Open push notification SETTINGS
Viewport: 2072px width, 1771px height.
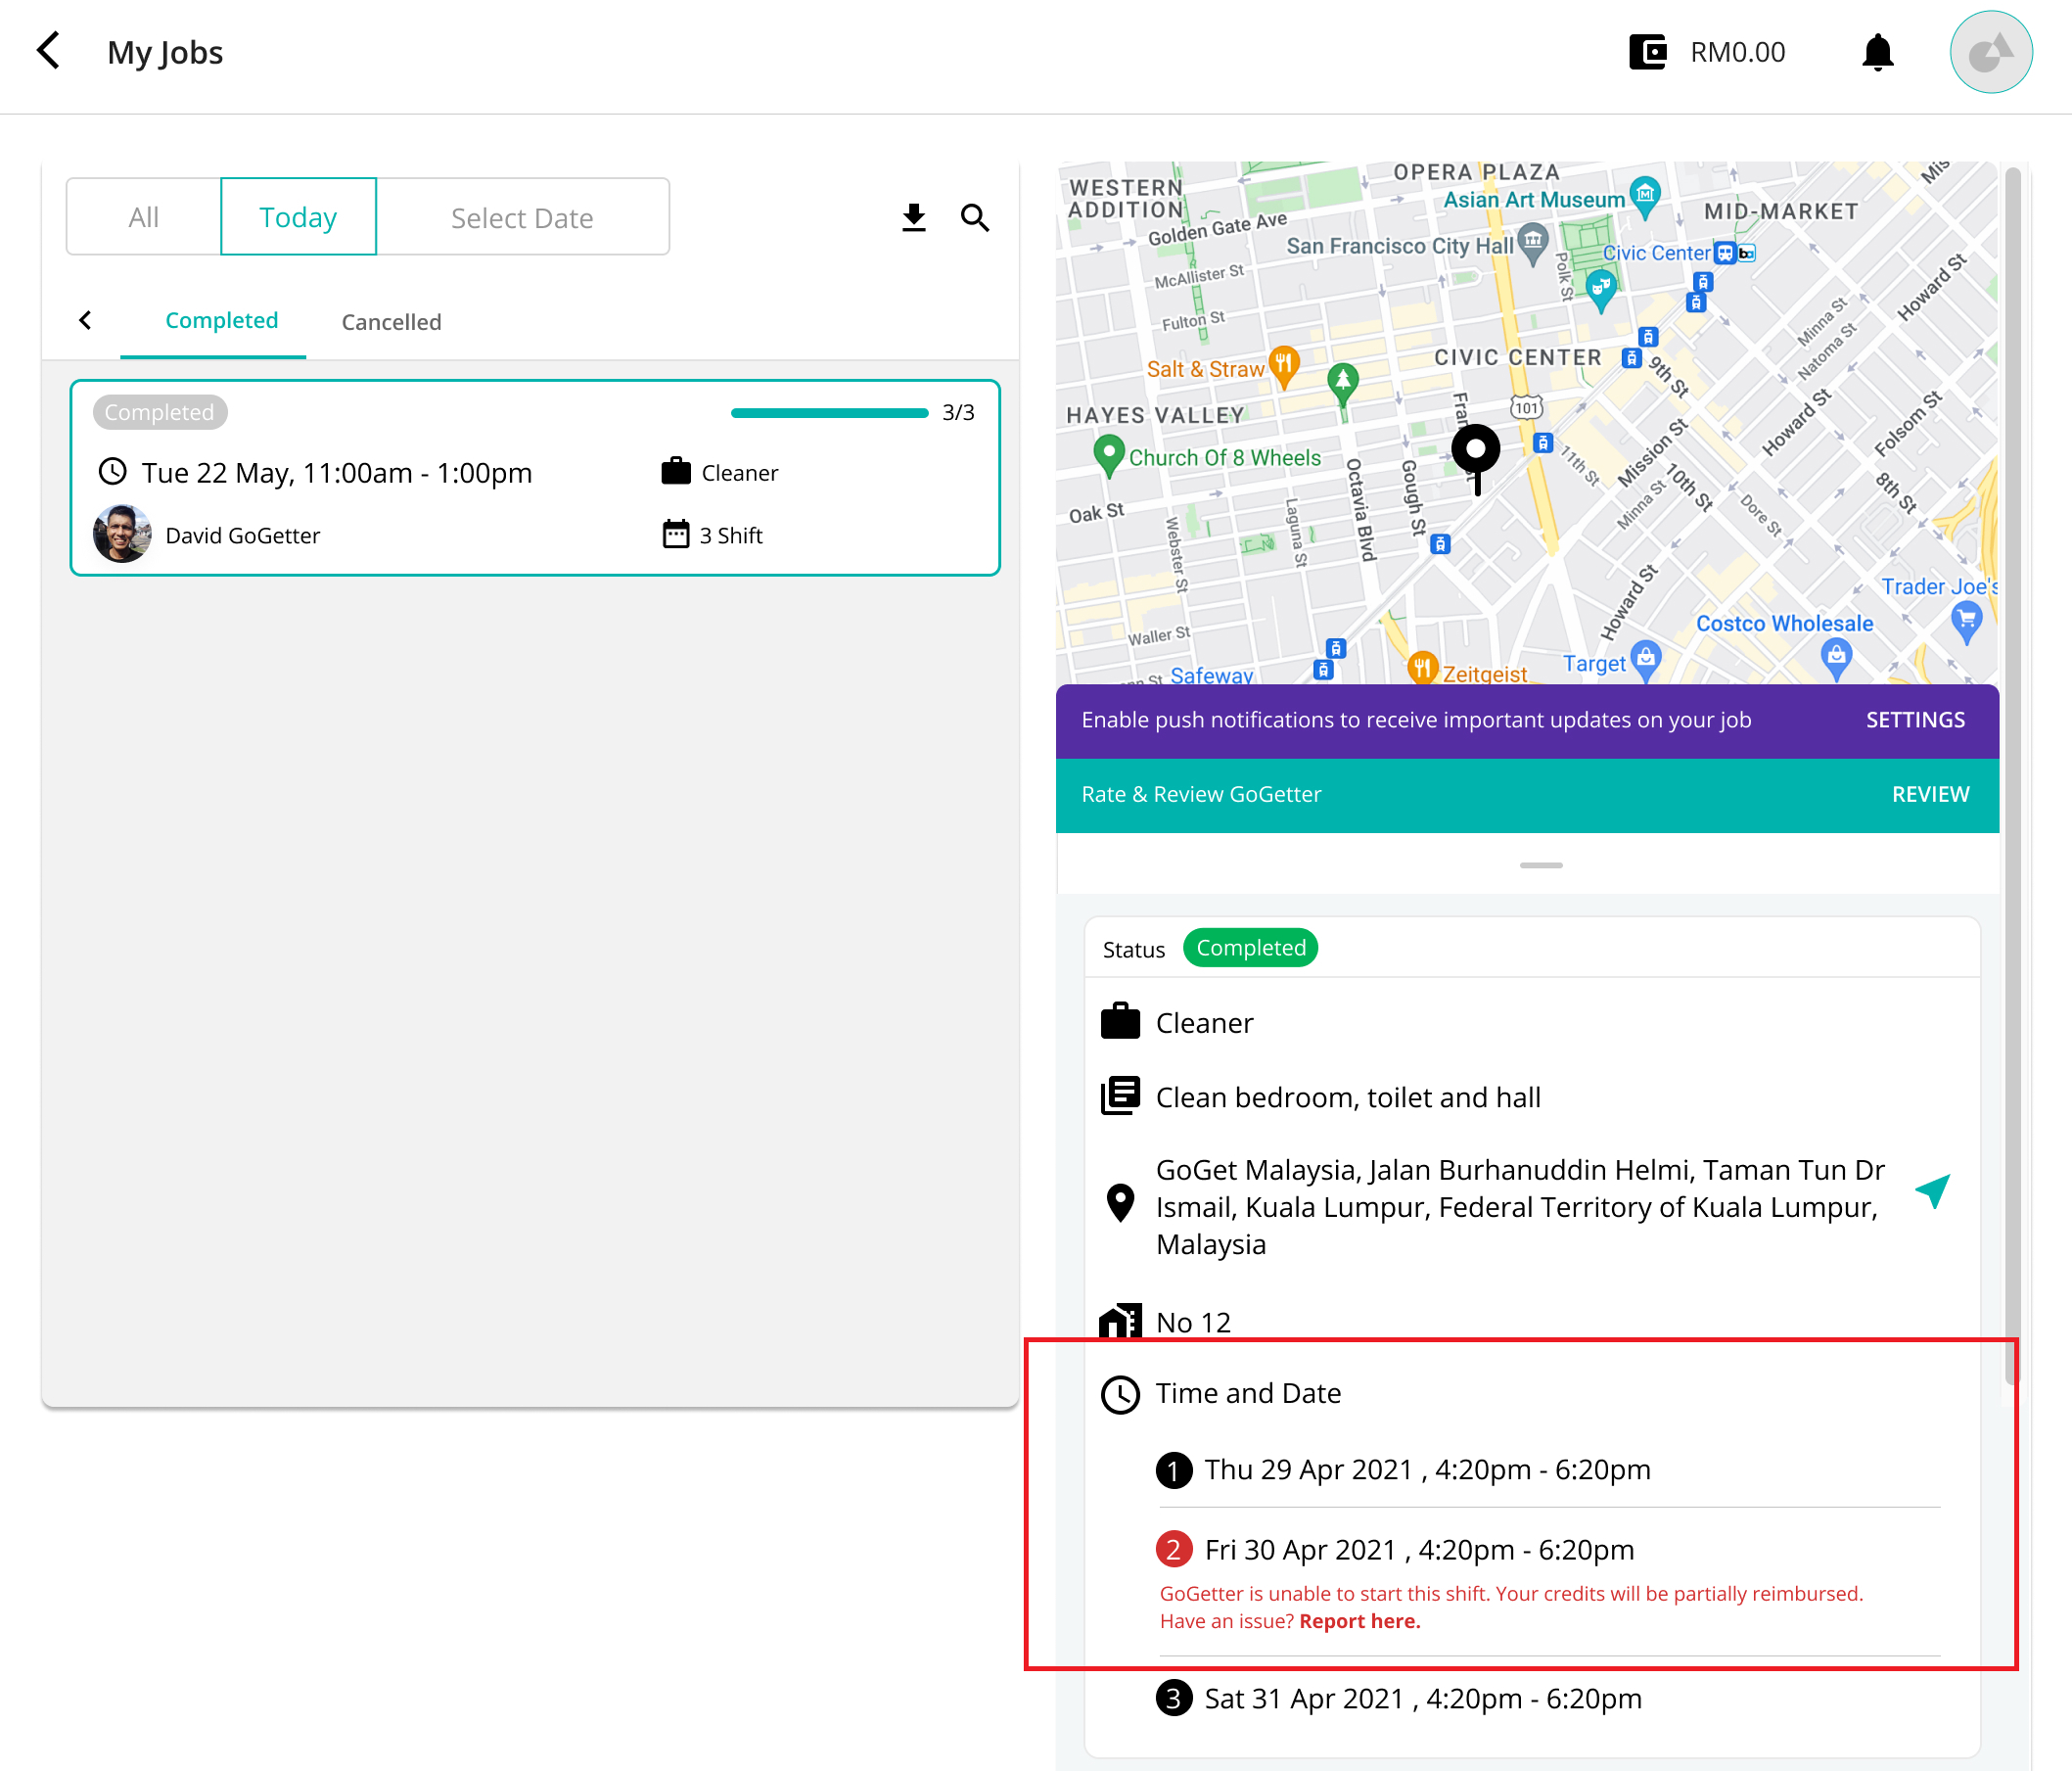click(1915, 720)
